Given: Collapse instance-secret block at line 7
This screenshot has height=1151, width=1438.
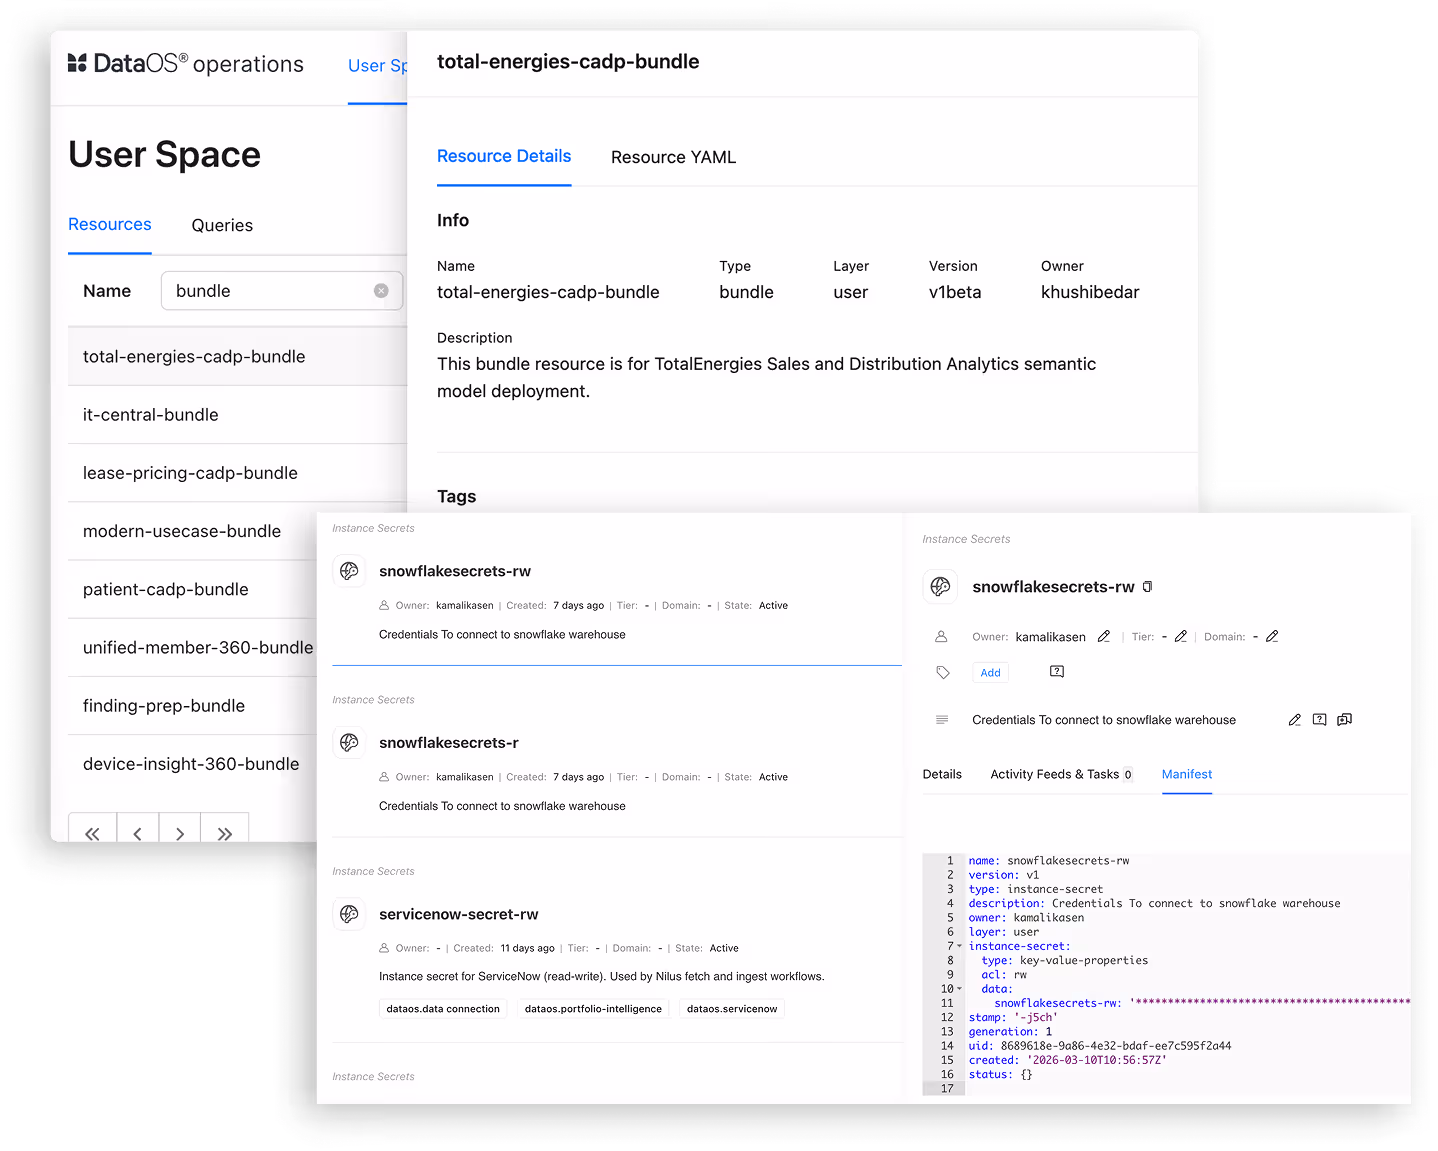Looking at the screenshot, I should click(960, 946).
